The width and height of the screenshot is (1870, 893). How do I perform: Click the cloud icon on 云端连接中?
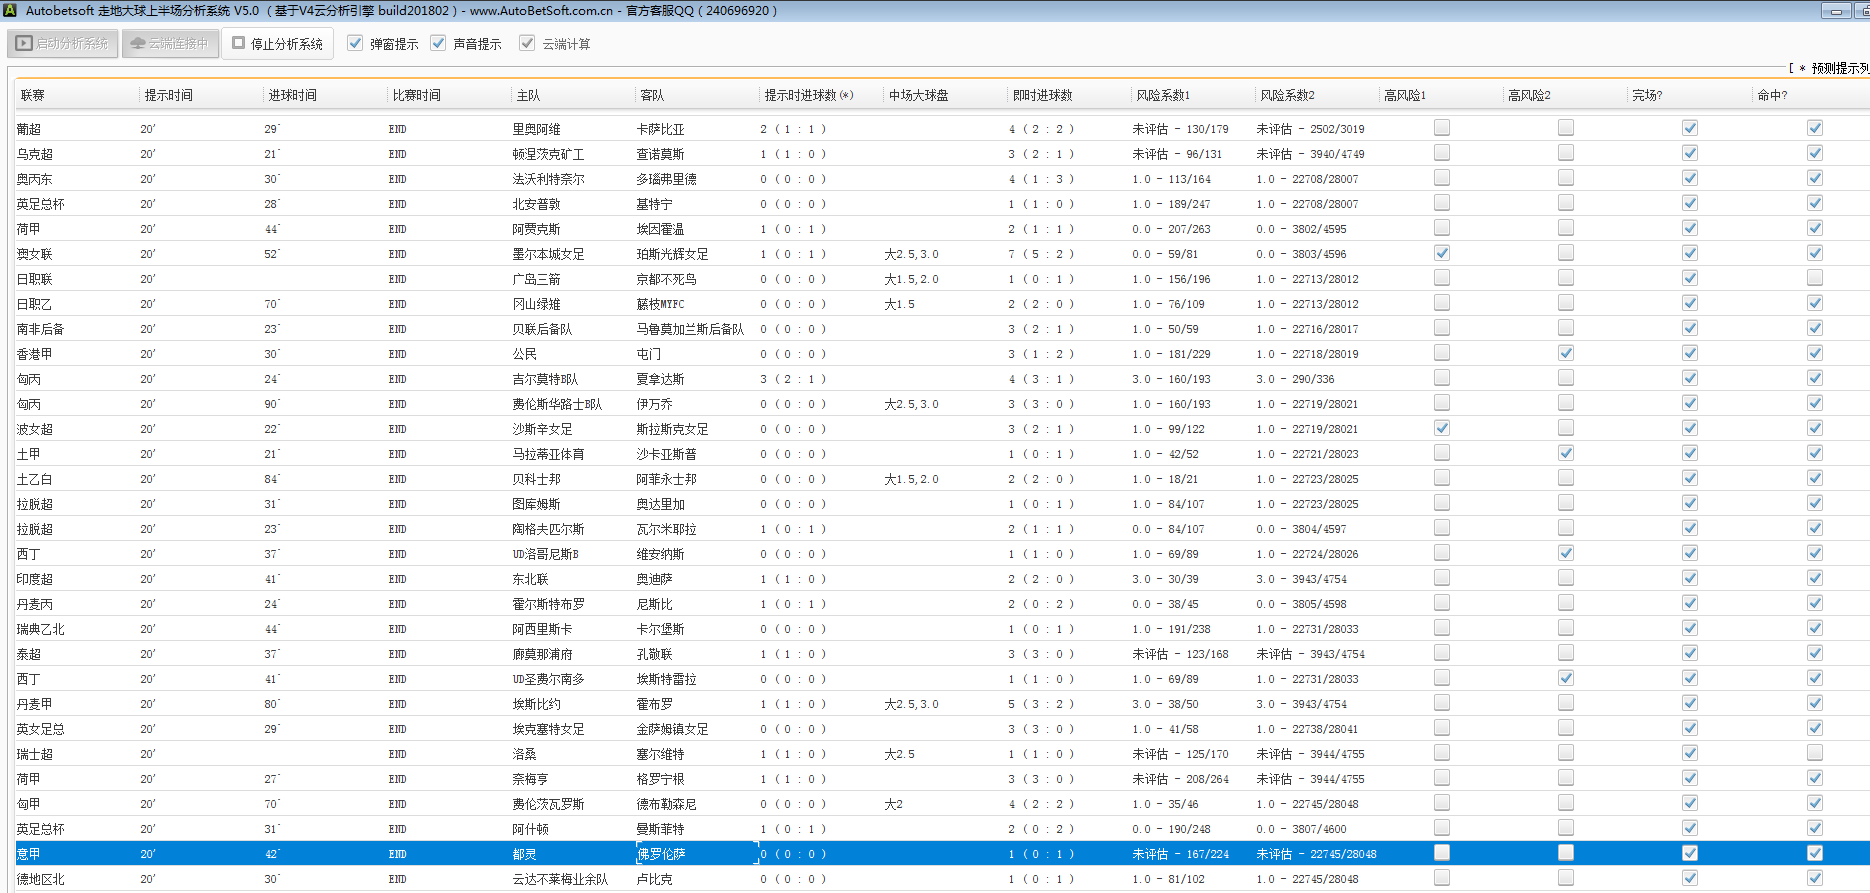tap(138, 44)
